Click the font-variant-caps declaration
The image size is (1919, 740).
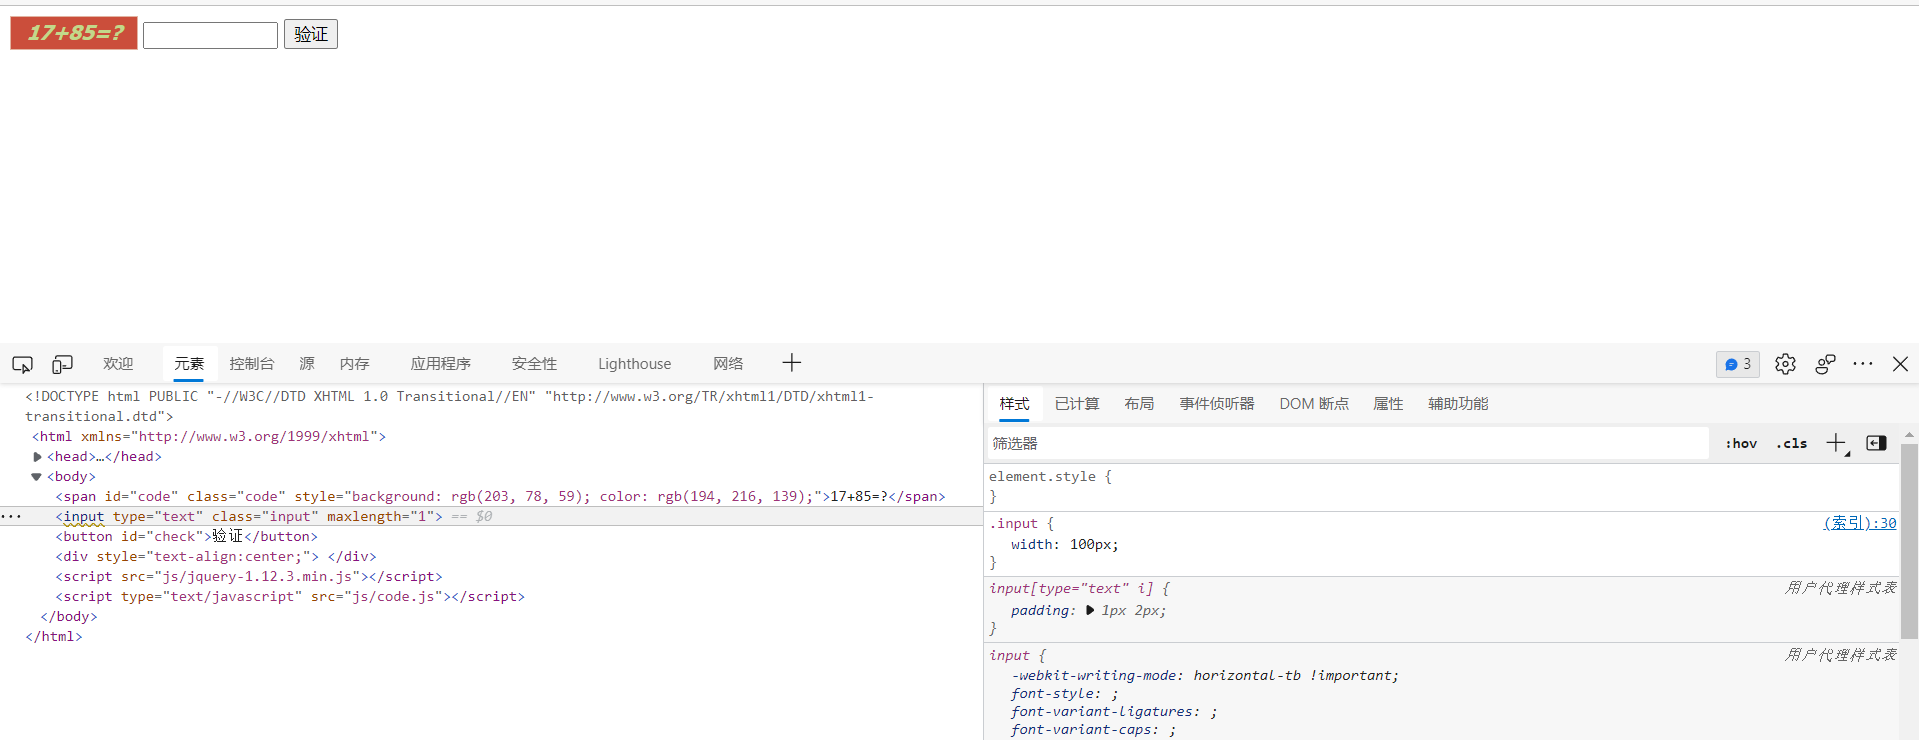[1093, 729]
